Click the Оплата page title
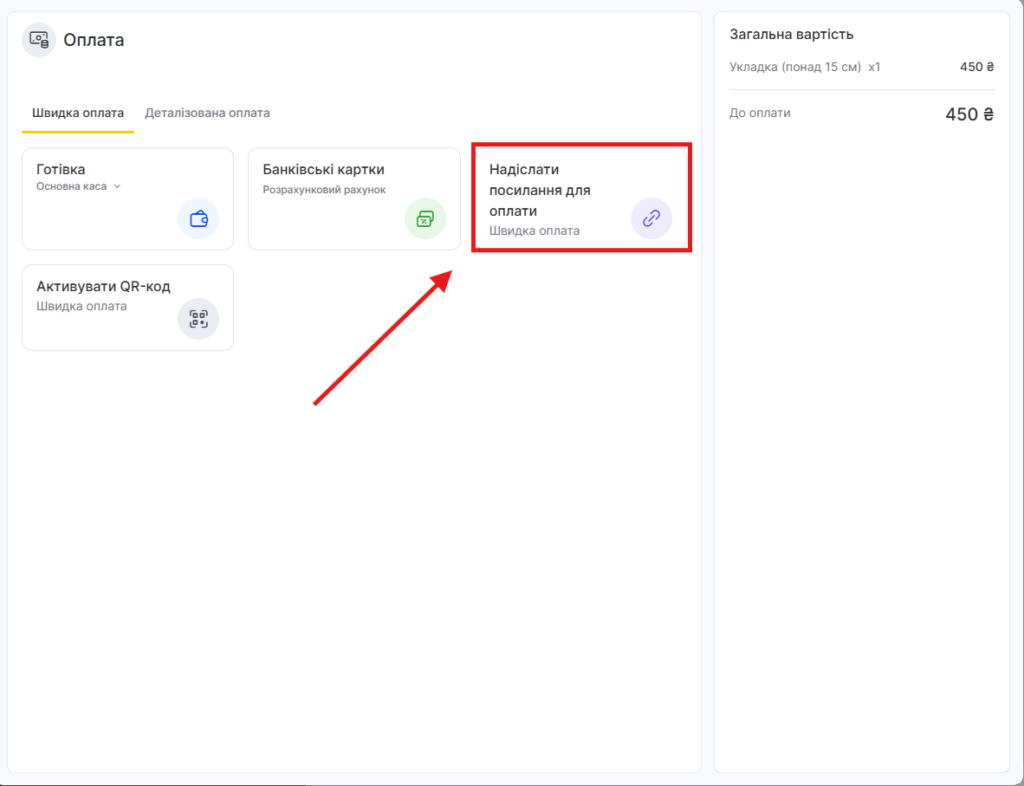 [93, 40]
